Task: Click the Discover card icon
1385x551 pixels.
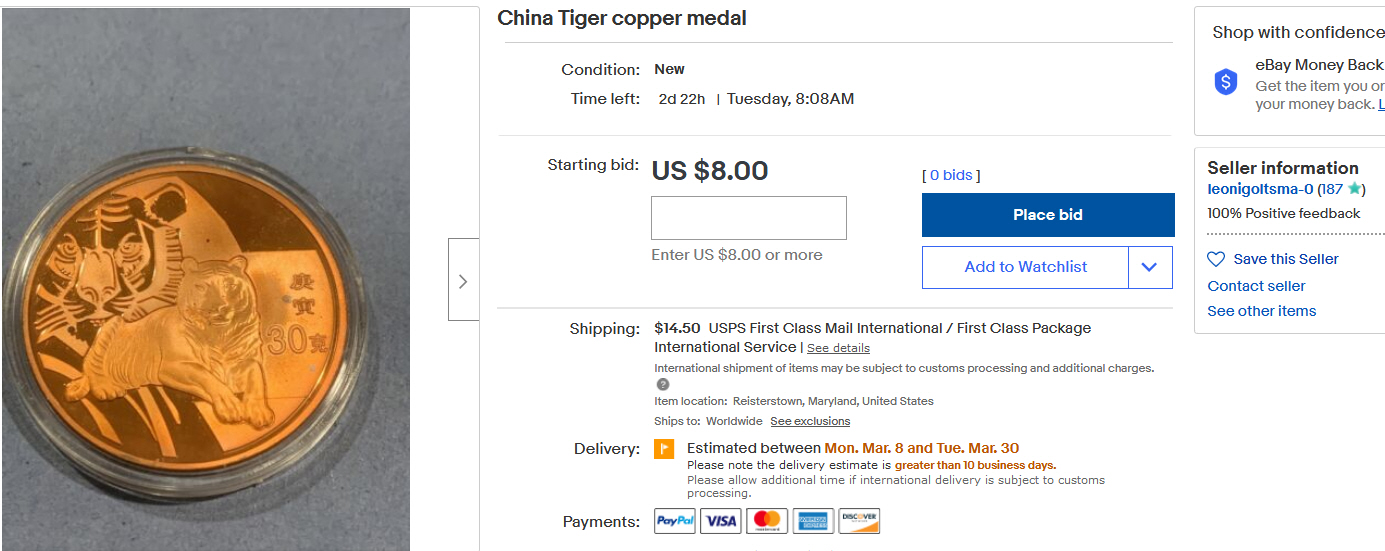Action: [x=859, y=521]
